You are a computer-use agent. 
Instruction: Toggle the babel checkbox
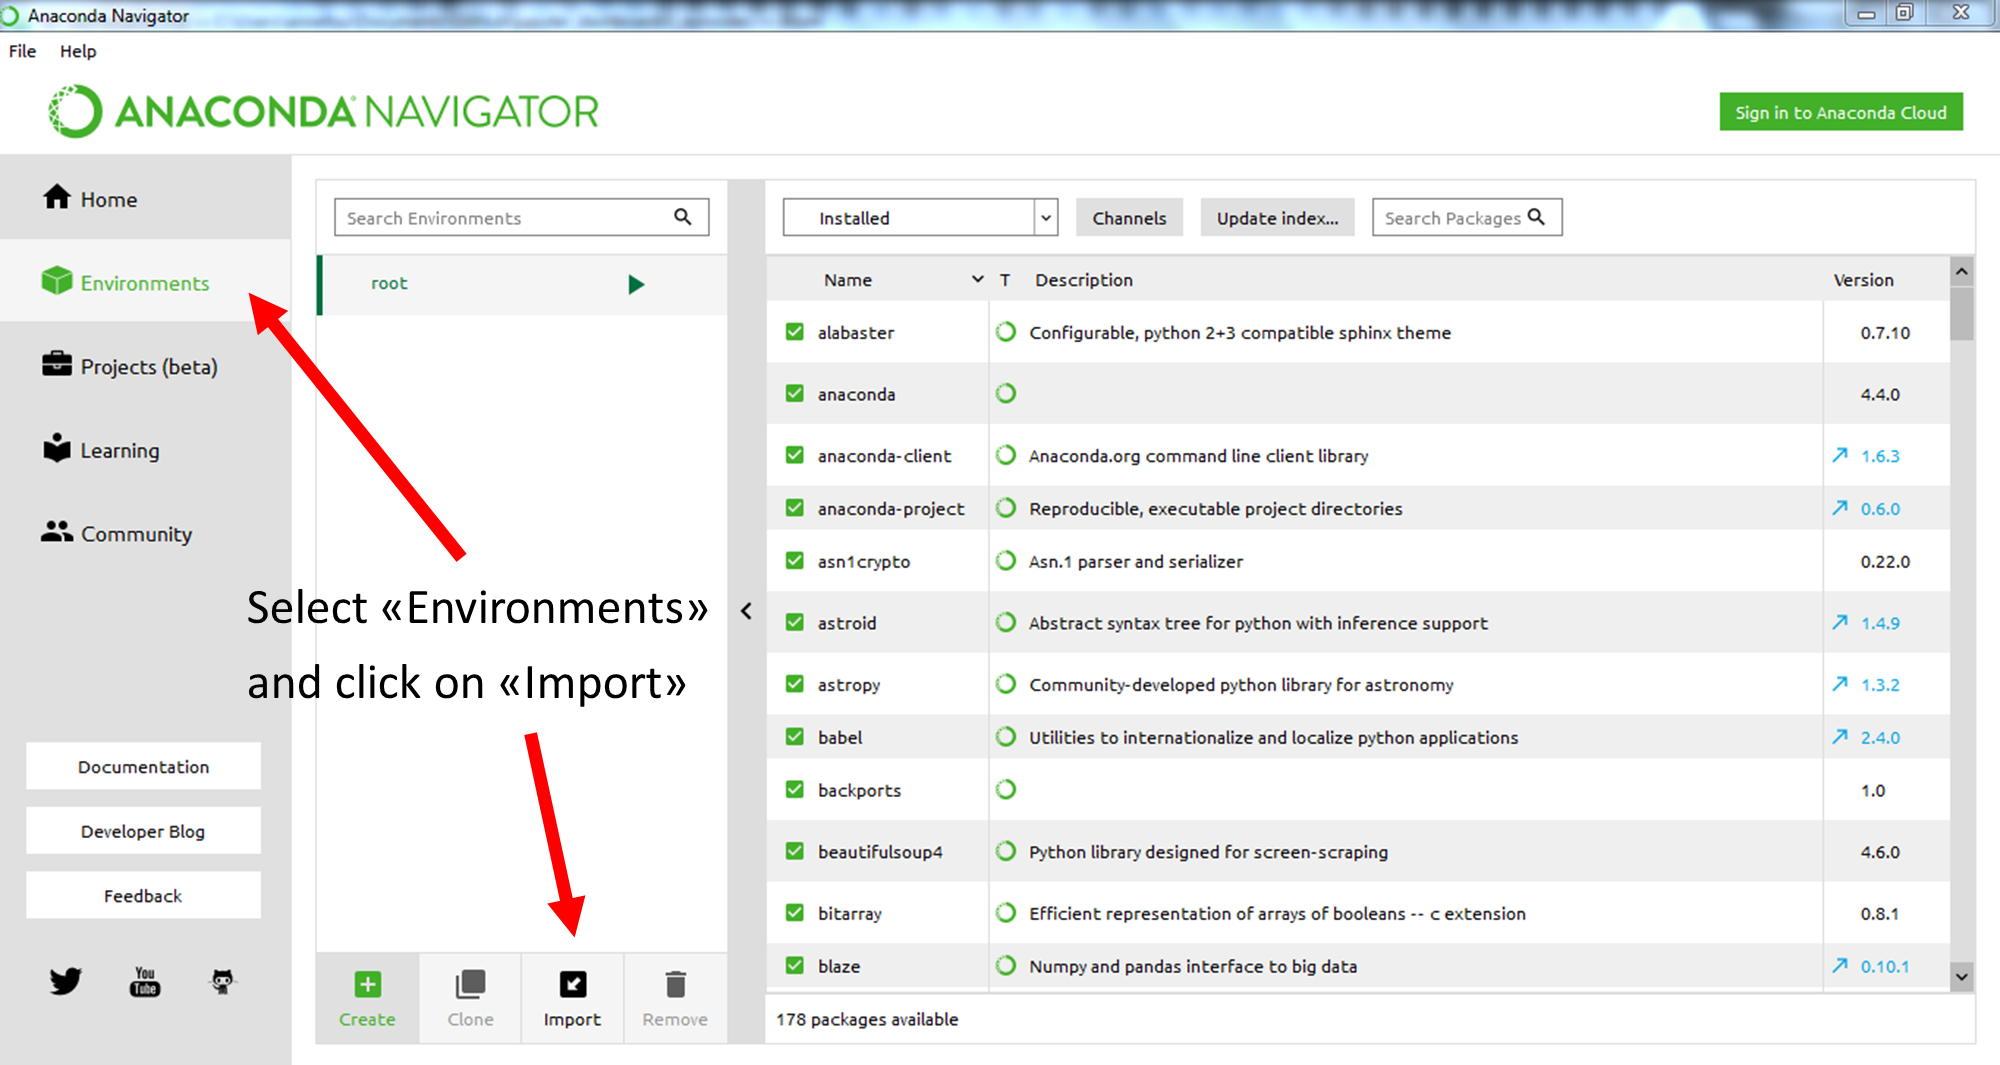click(x=795, y=737)
